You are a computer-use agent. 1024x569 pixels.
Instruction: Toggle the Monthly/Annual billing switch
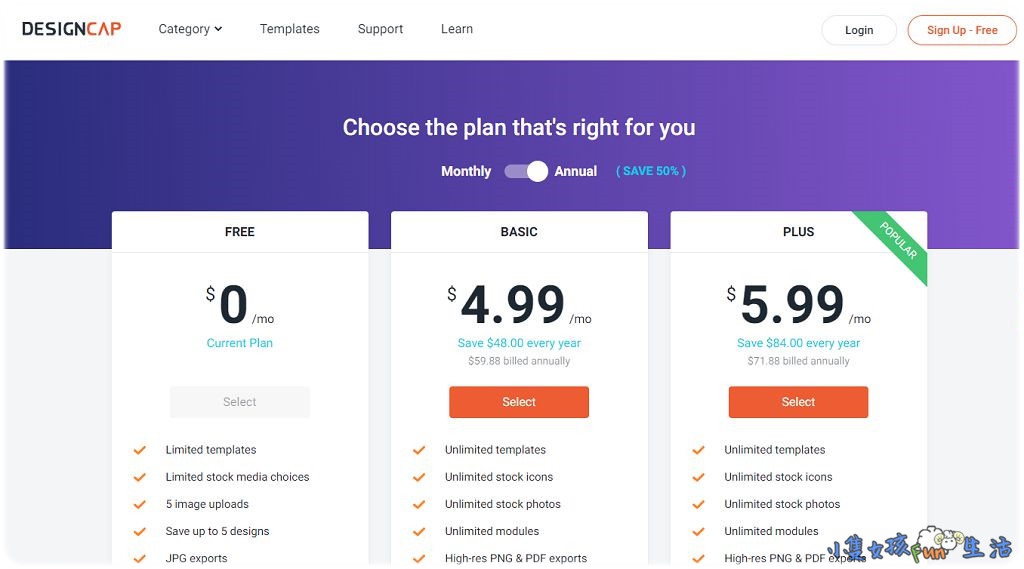click(x=526, y=171)
